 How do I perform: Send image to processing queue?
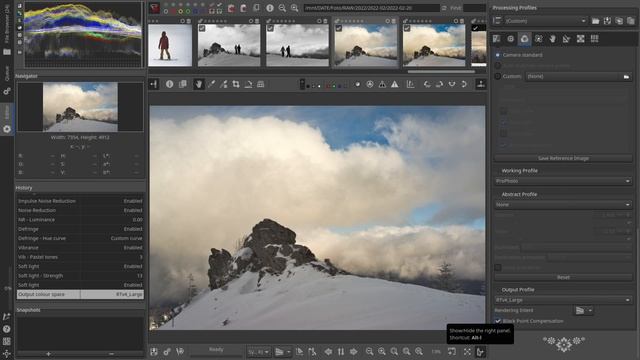point(167,351)
